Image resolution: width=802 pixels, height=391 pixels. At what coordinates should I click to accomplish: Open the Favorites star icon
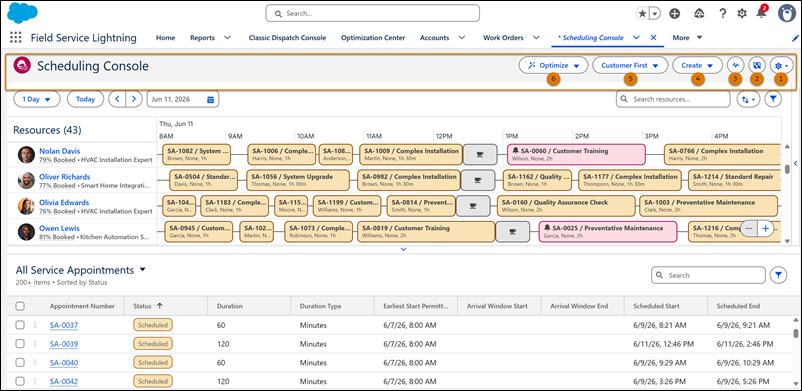(642, 14)
